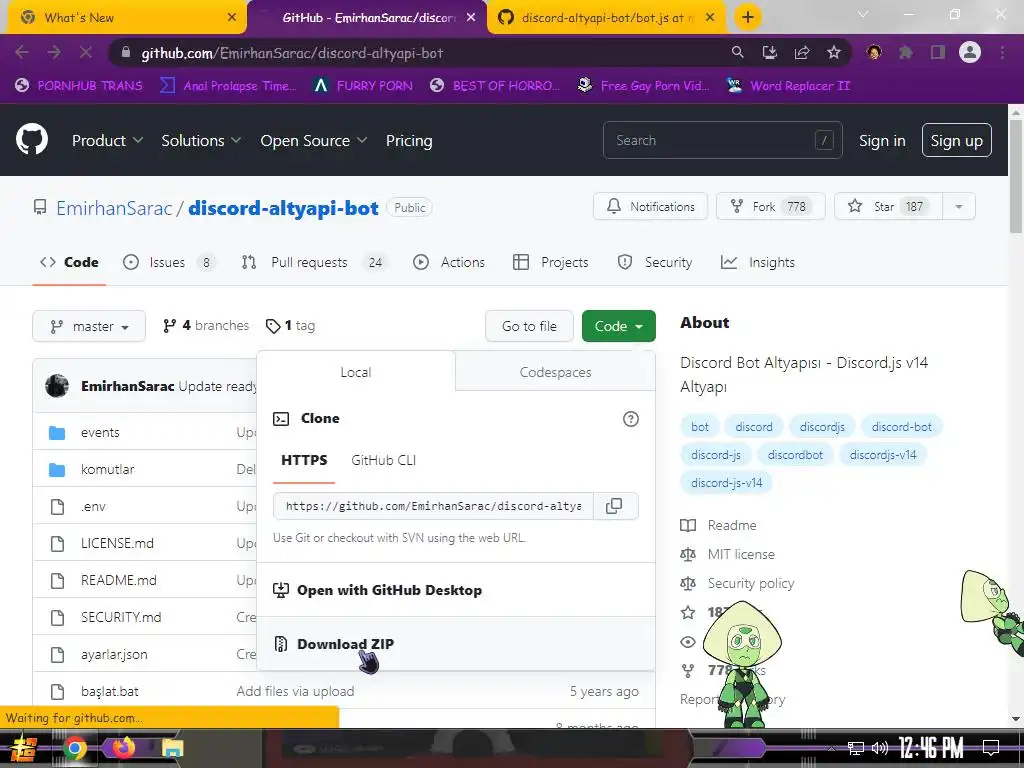The image size is (1024, 768).
Task: Open the MIT license link
Action: pos(728,554)
